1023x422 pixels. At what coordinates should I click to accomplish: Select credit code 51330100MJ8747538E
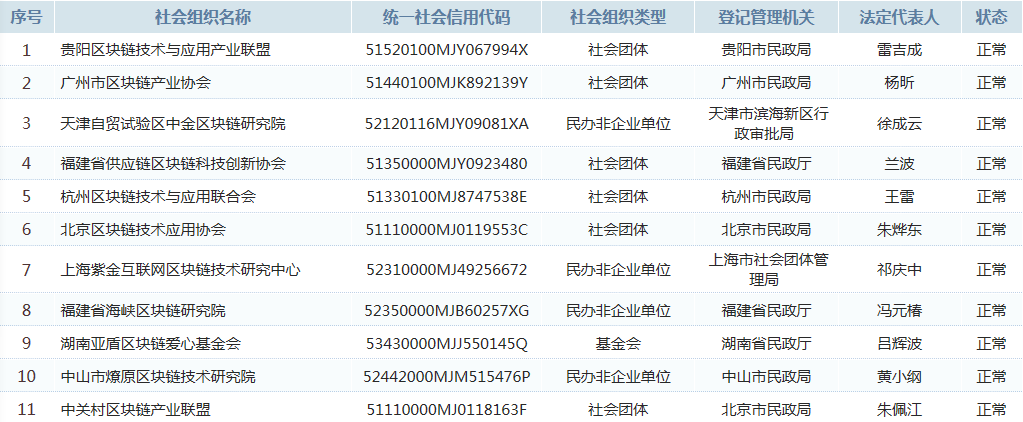pyautogui.click(x=447, y=196)
